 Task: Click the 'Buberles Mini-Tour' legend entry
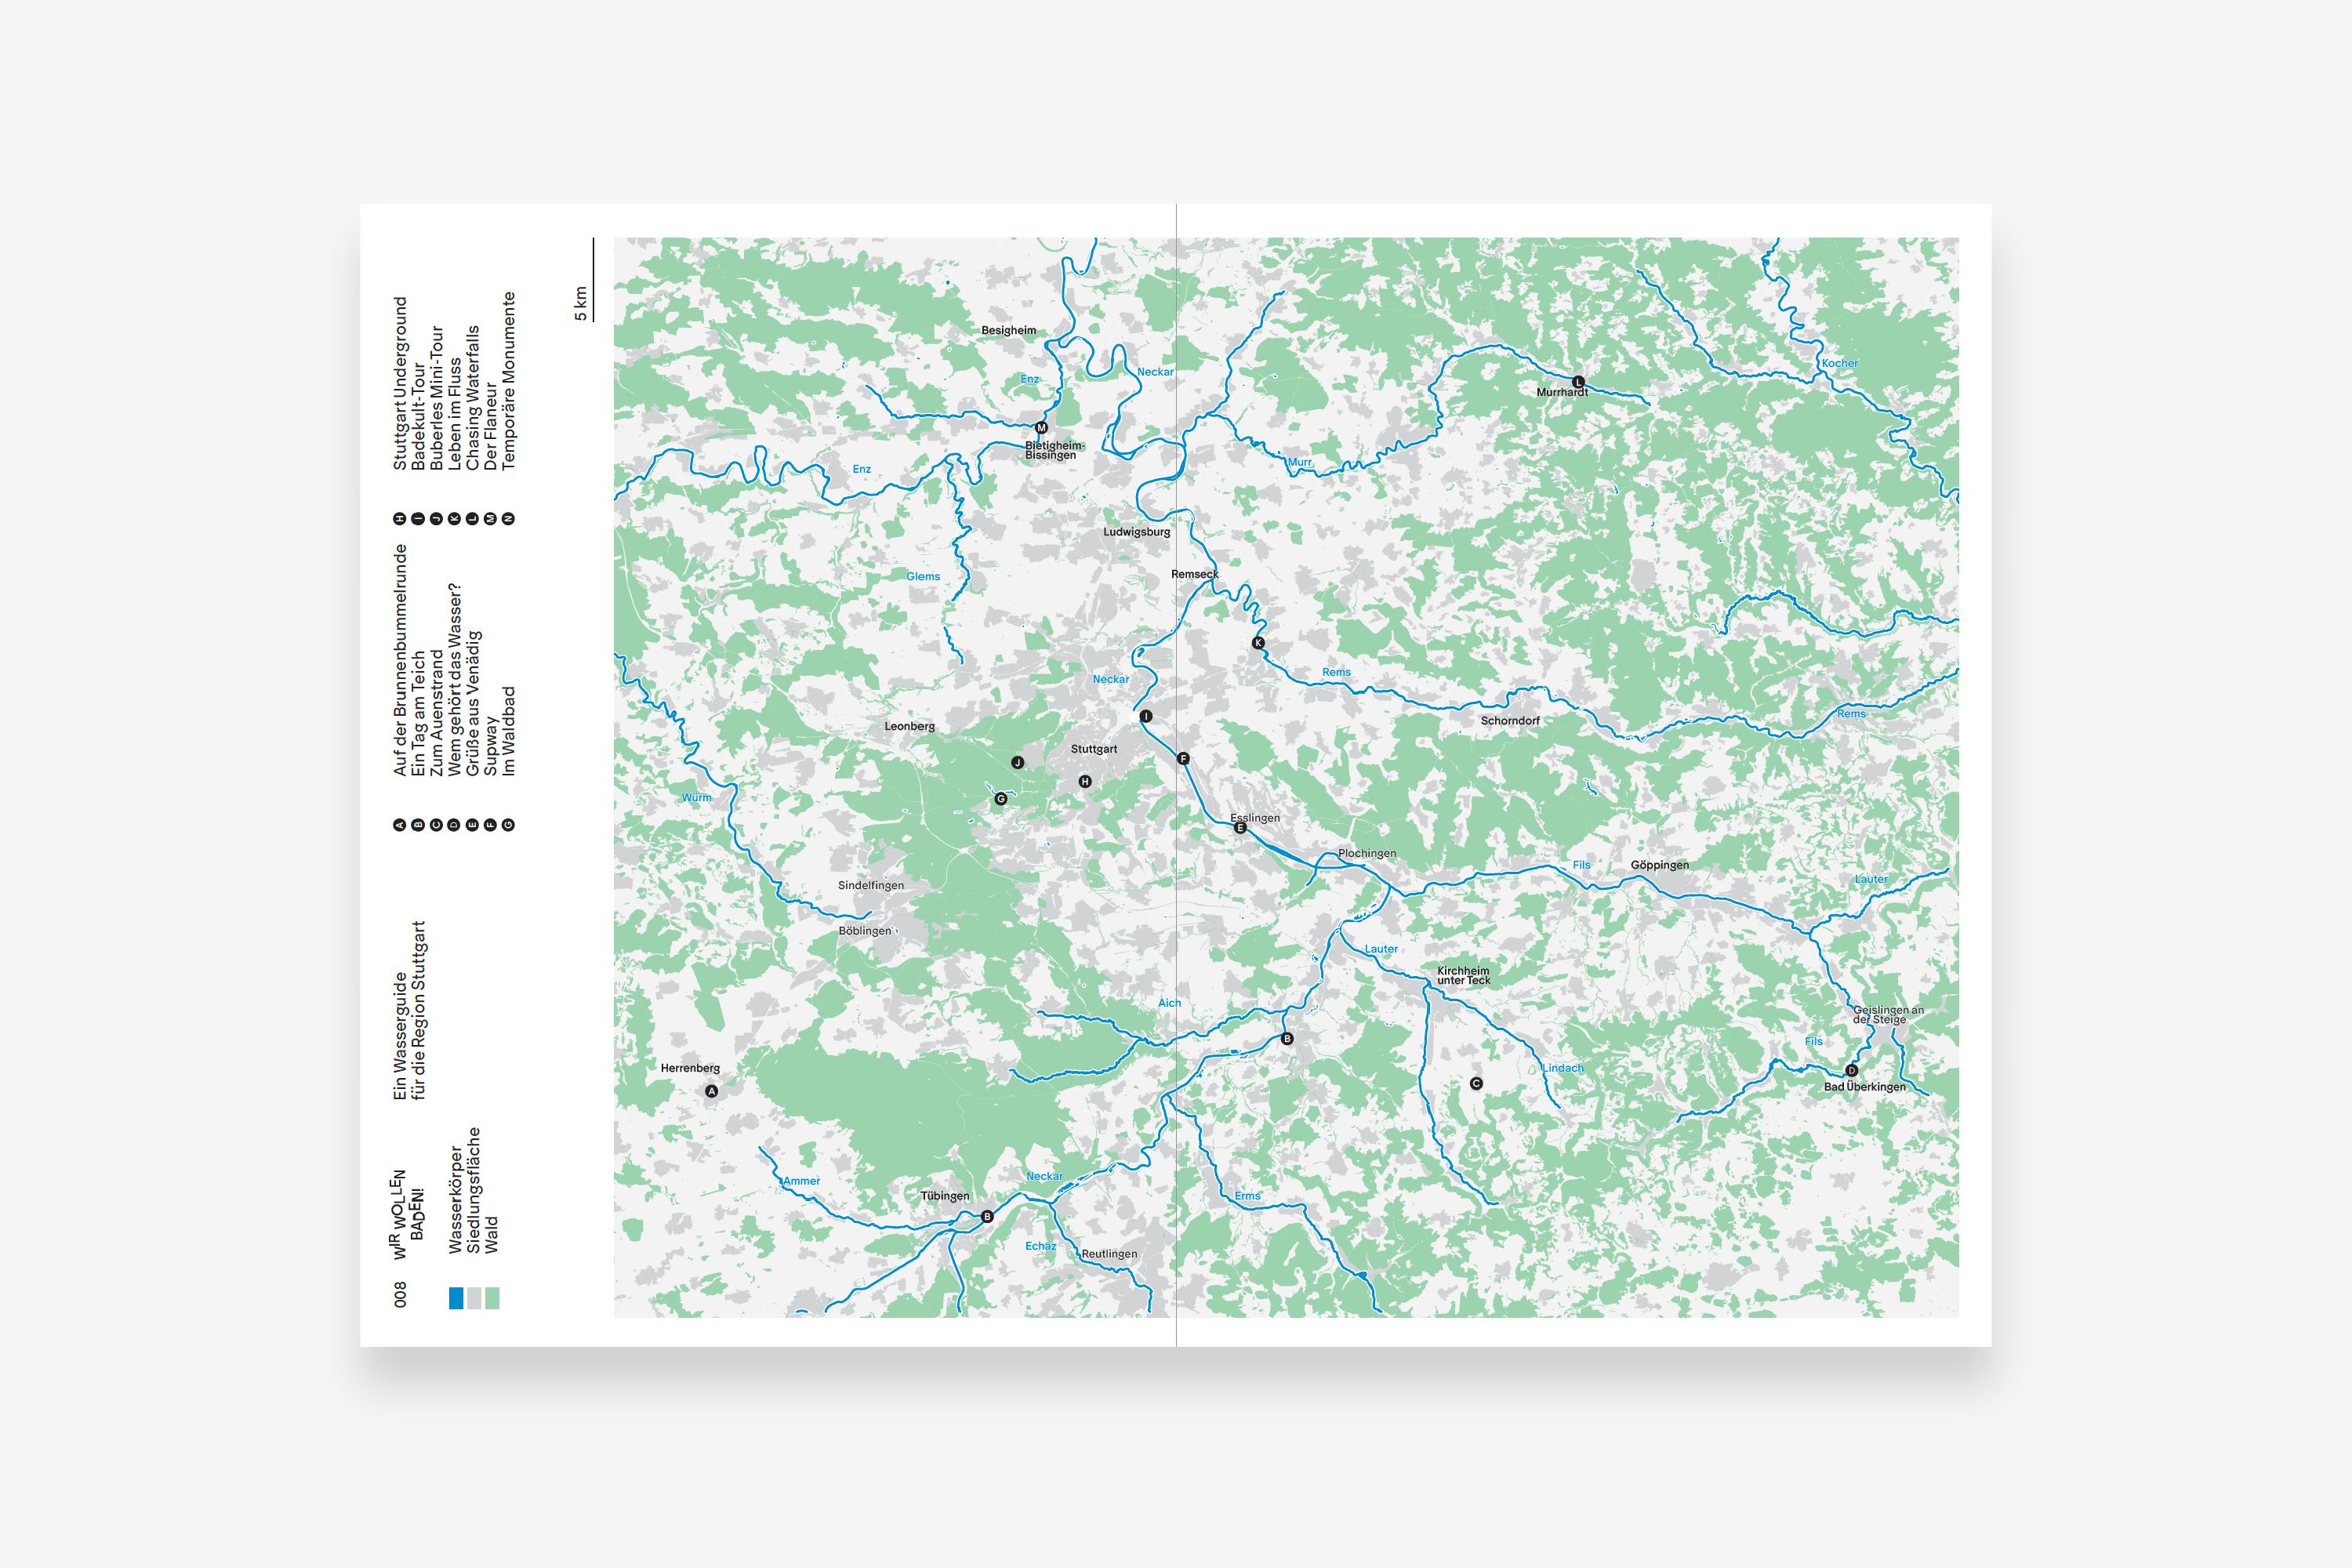[x=436, y=398]
